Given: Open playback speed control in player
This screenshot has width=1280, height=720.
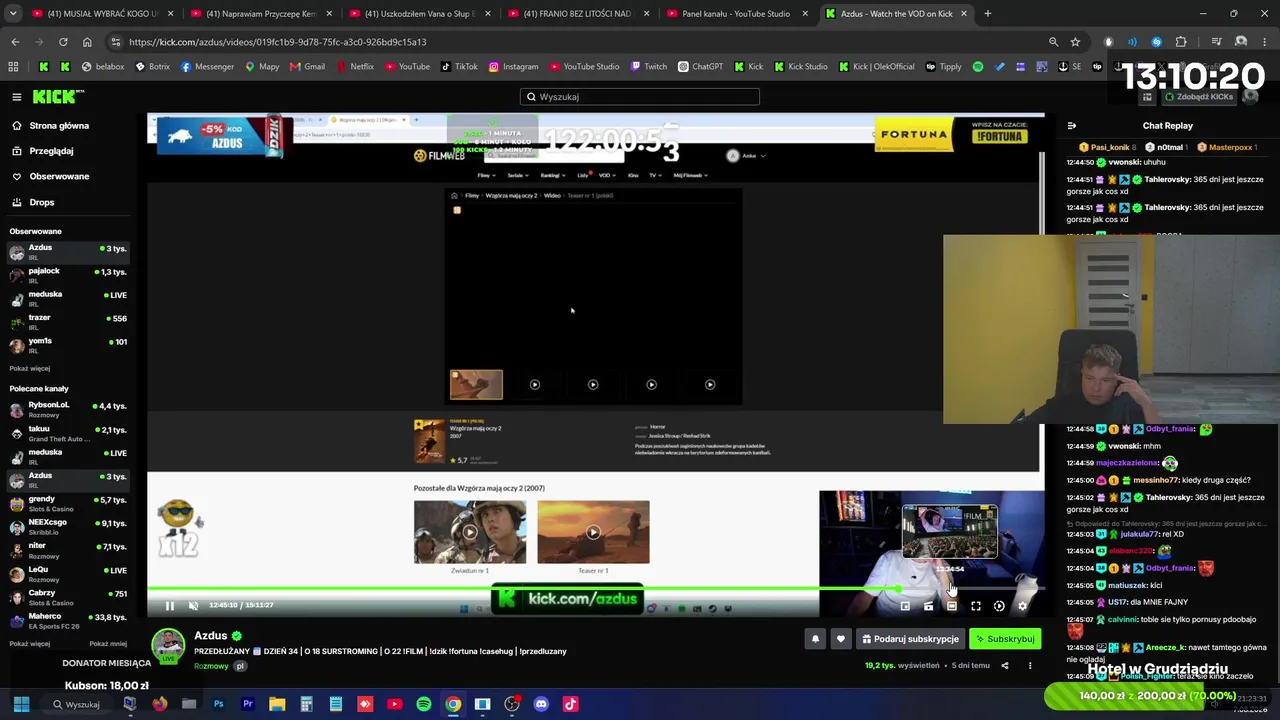Looking at the screenshot, I should (999, 606).
